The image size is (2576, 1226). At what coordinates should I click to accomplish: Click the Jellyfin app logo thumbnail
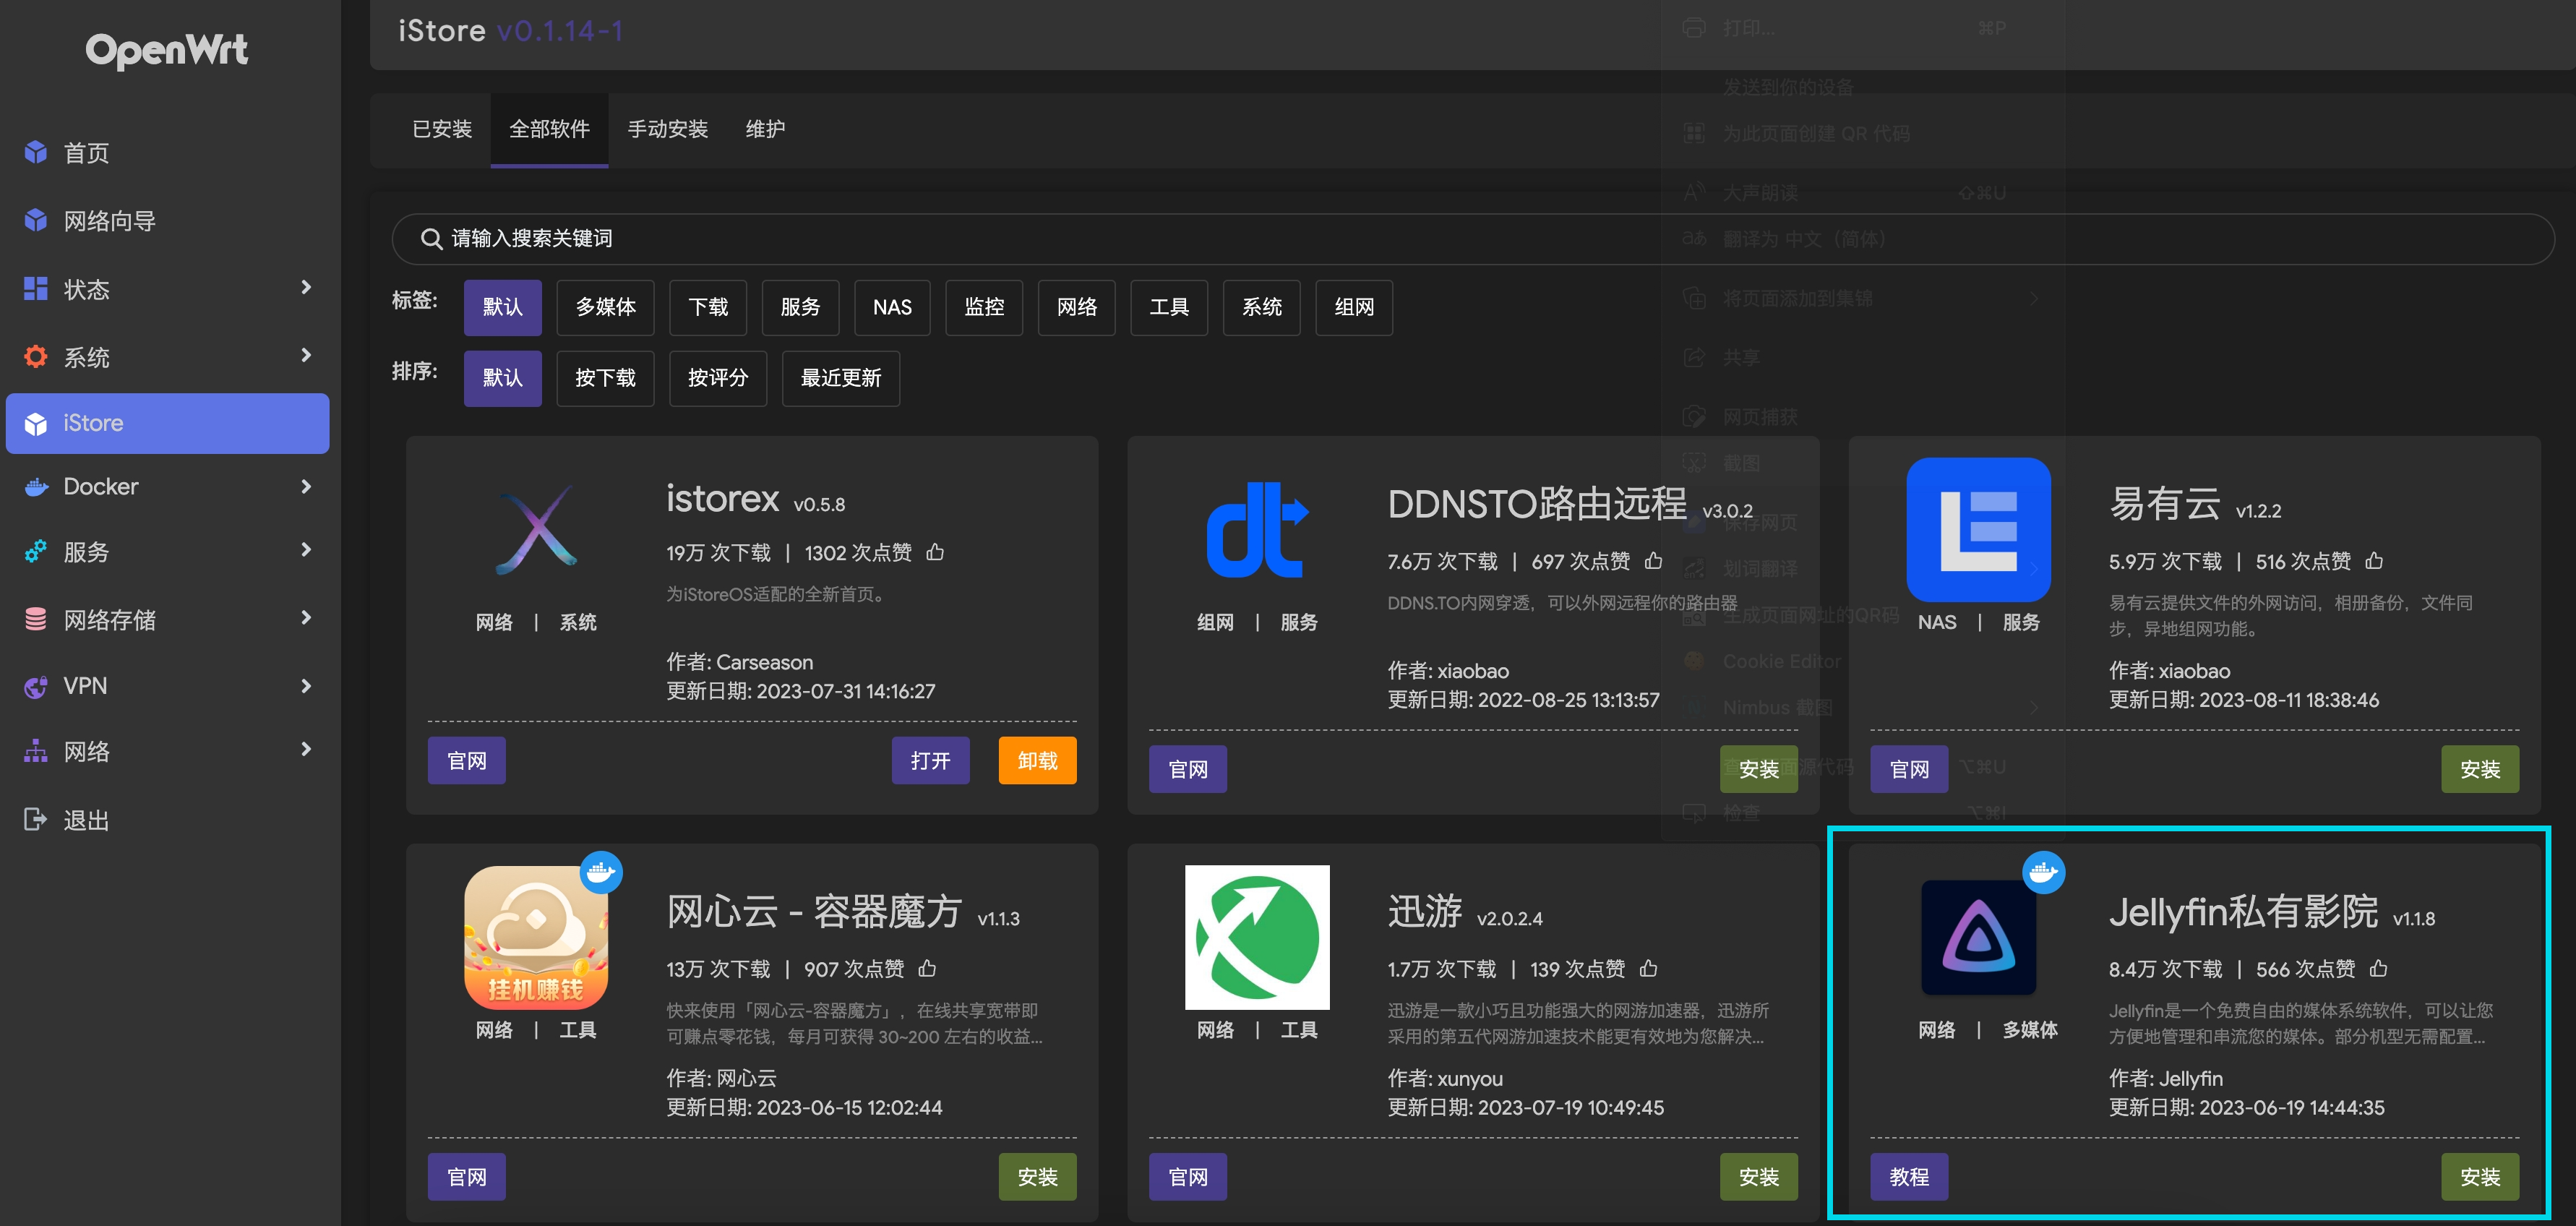tap(1978, 937)
